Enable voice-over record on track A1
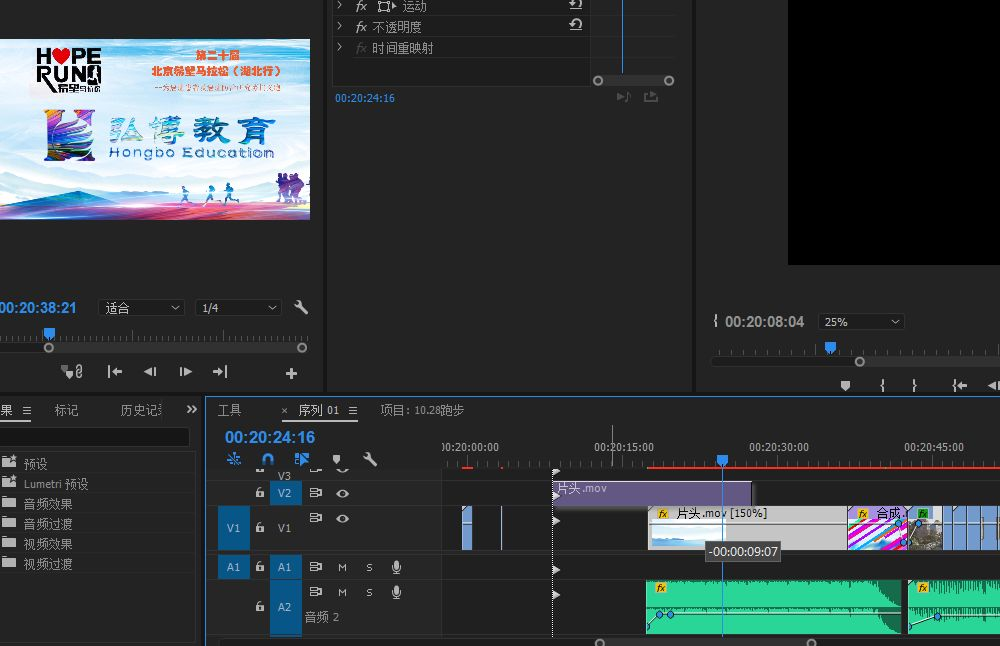 click(396, 567)
